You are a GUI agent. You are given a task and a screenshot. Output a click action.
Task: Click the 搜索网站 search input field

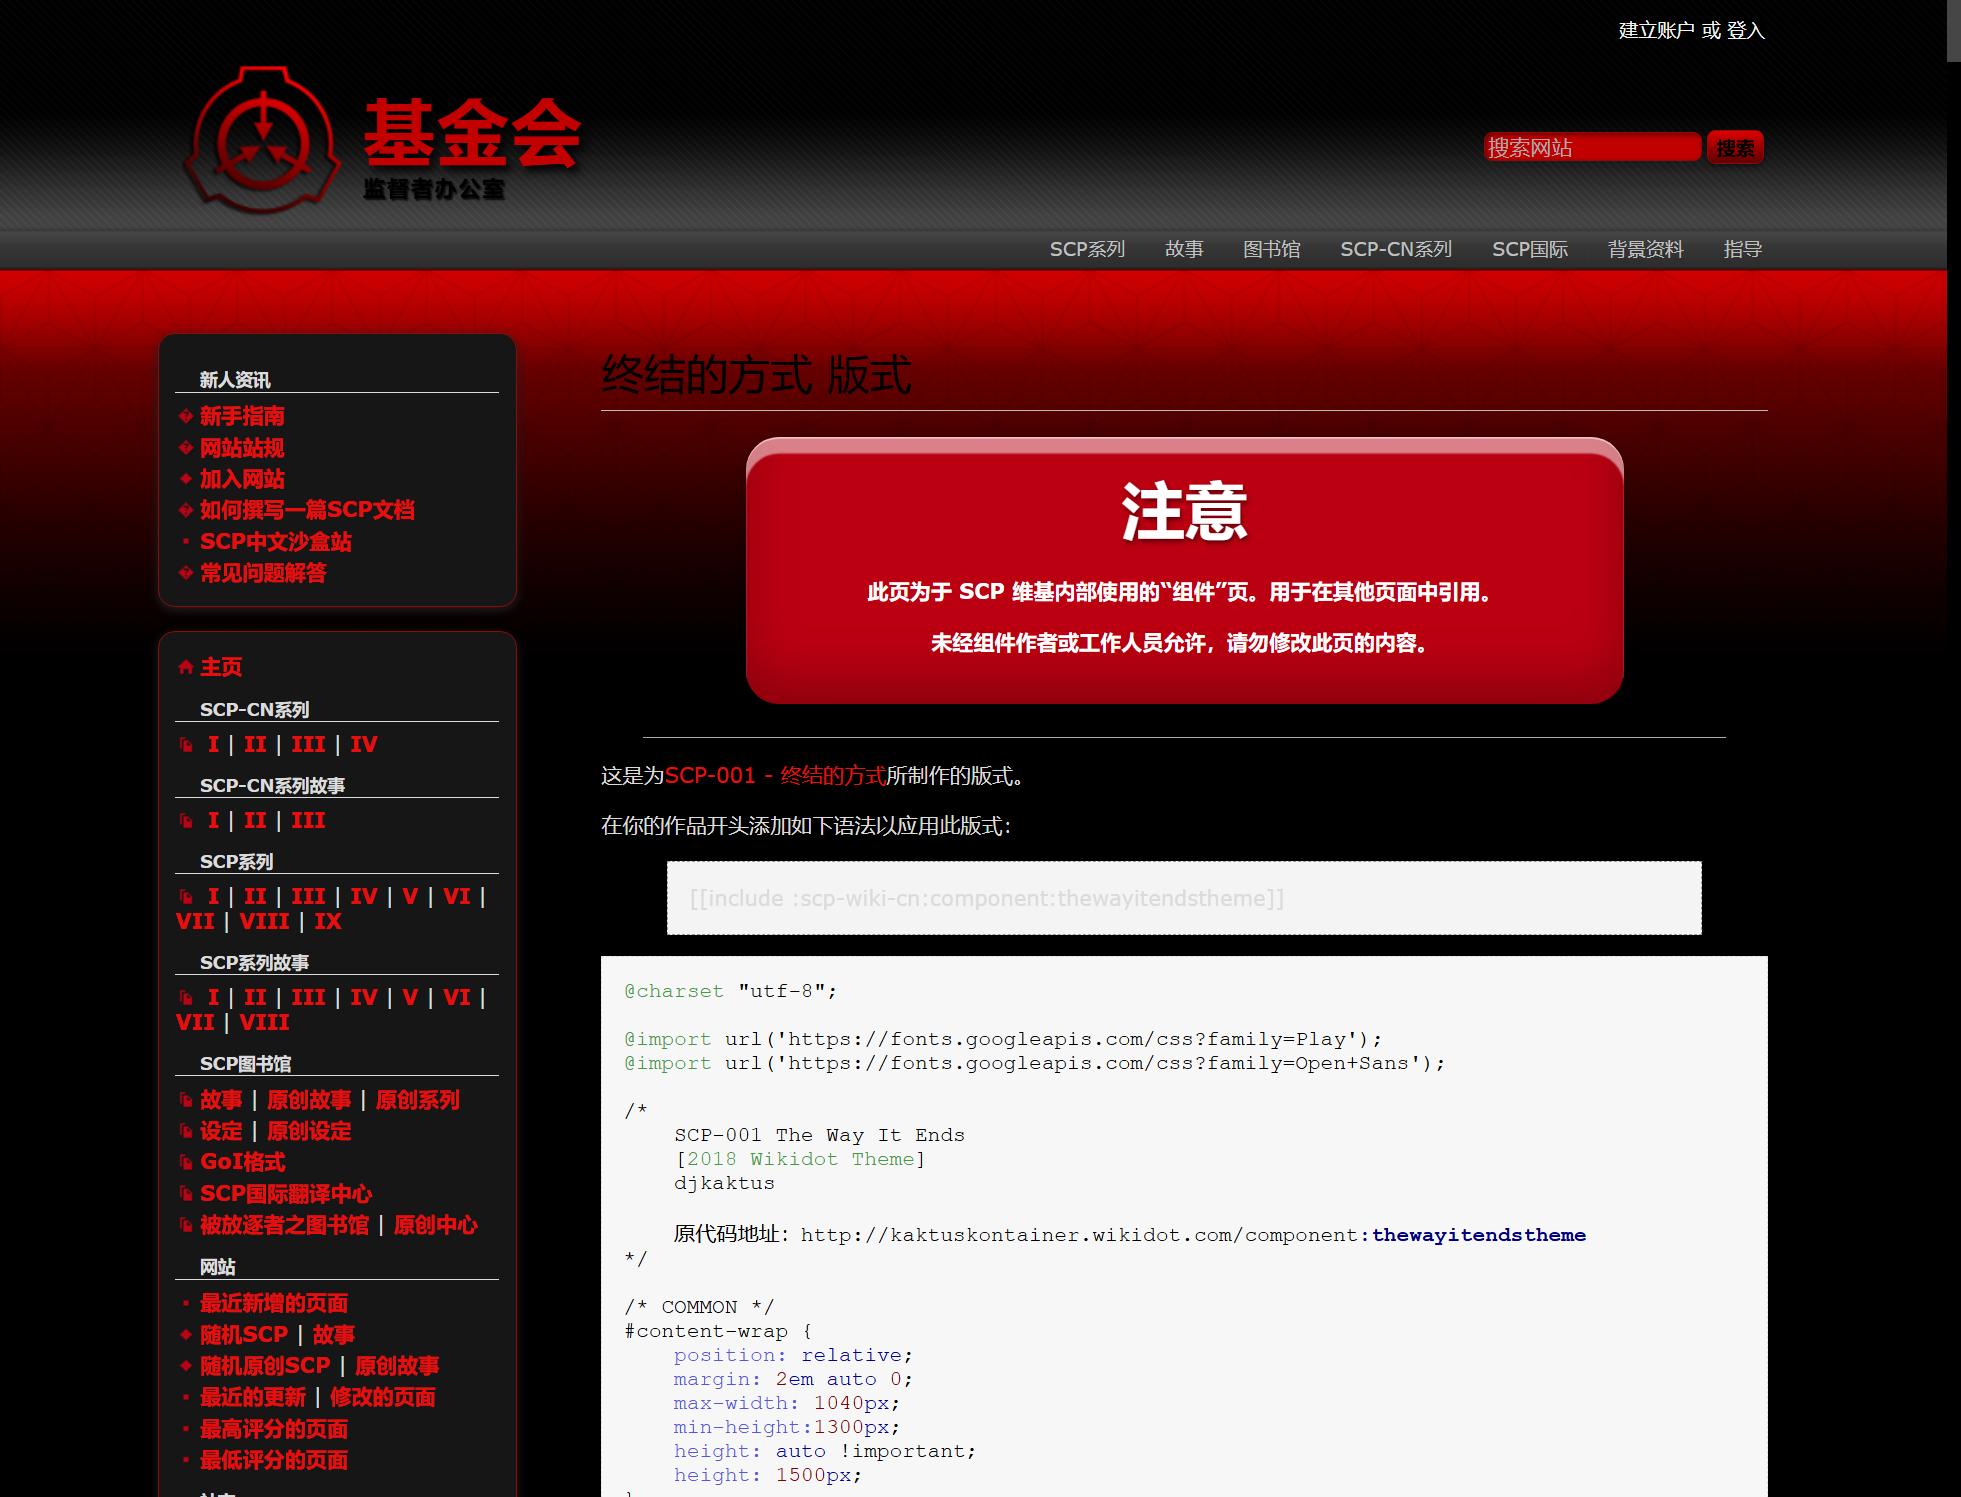(1591, 148)
